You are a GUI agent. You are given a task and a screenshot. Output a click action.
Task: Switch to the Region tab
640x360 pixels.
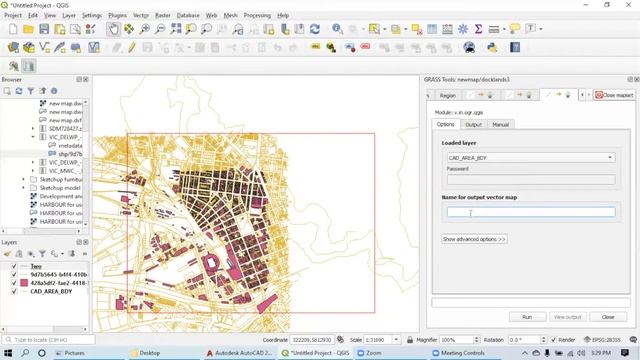(x=447, y=96)
